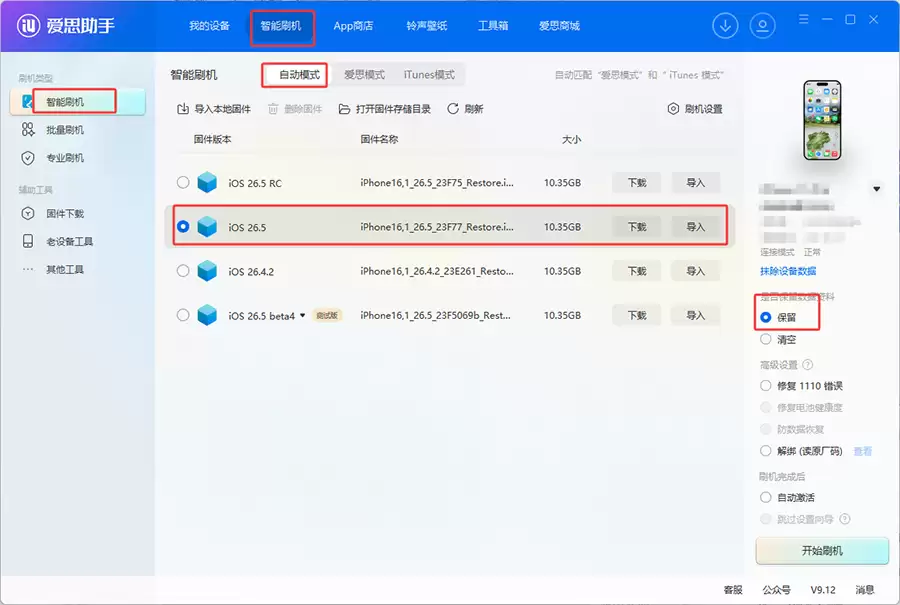Click 公众号 in the bottom bar
This screenshot has width=900, height=605.
776,590
